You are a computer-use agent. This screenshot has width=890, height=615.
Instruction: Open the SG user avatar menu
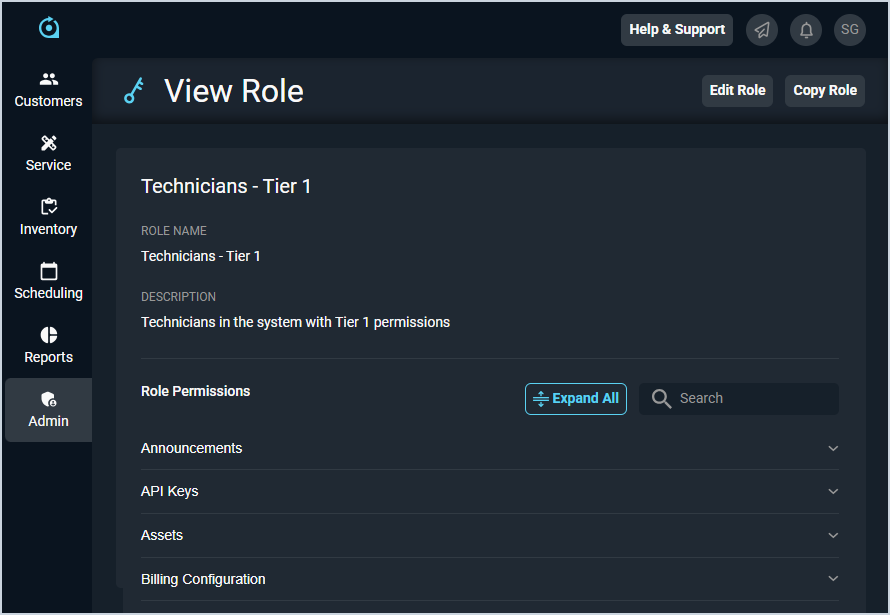(850, 30)
